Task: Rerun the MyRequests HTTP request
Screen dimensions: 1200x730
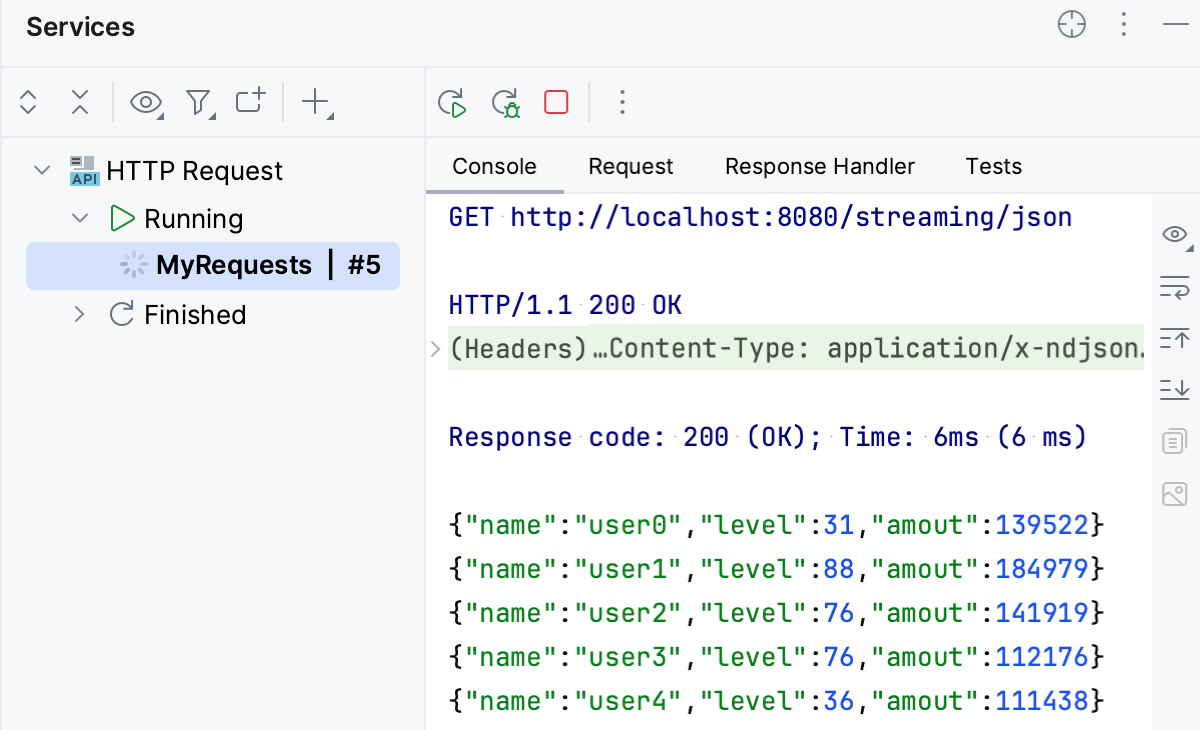Action: click(x=451, y=102)
